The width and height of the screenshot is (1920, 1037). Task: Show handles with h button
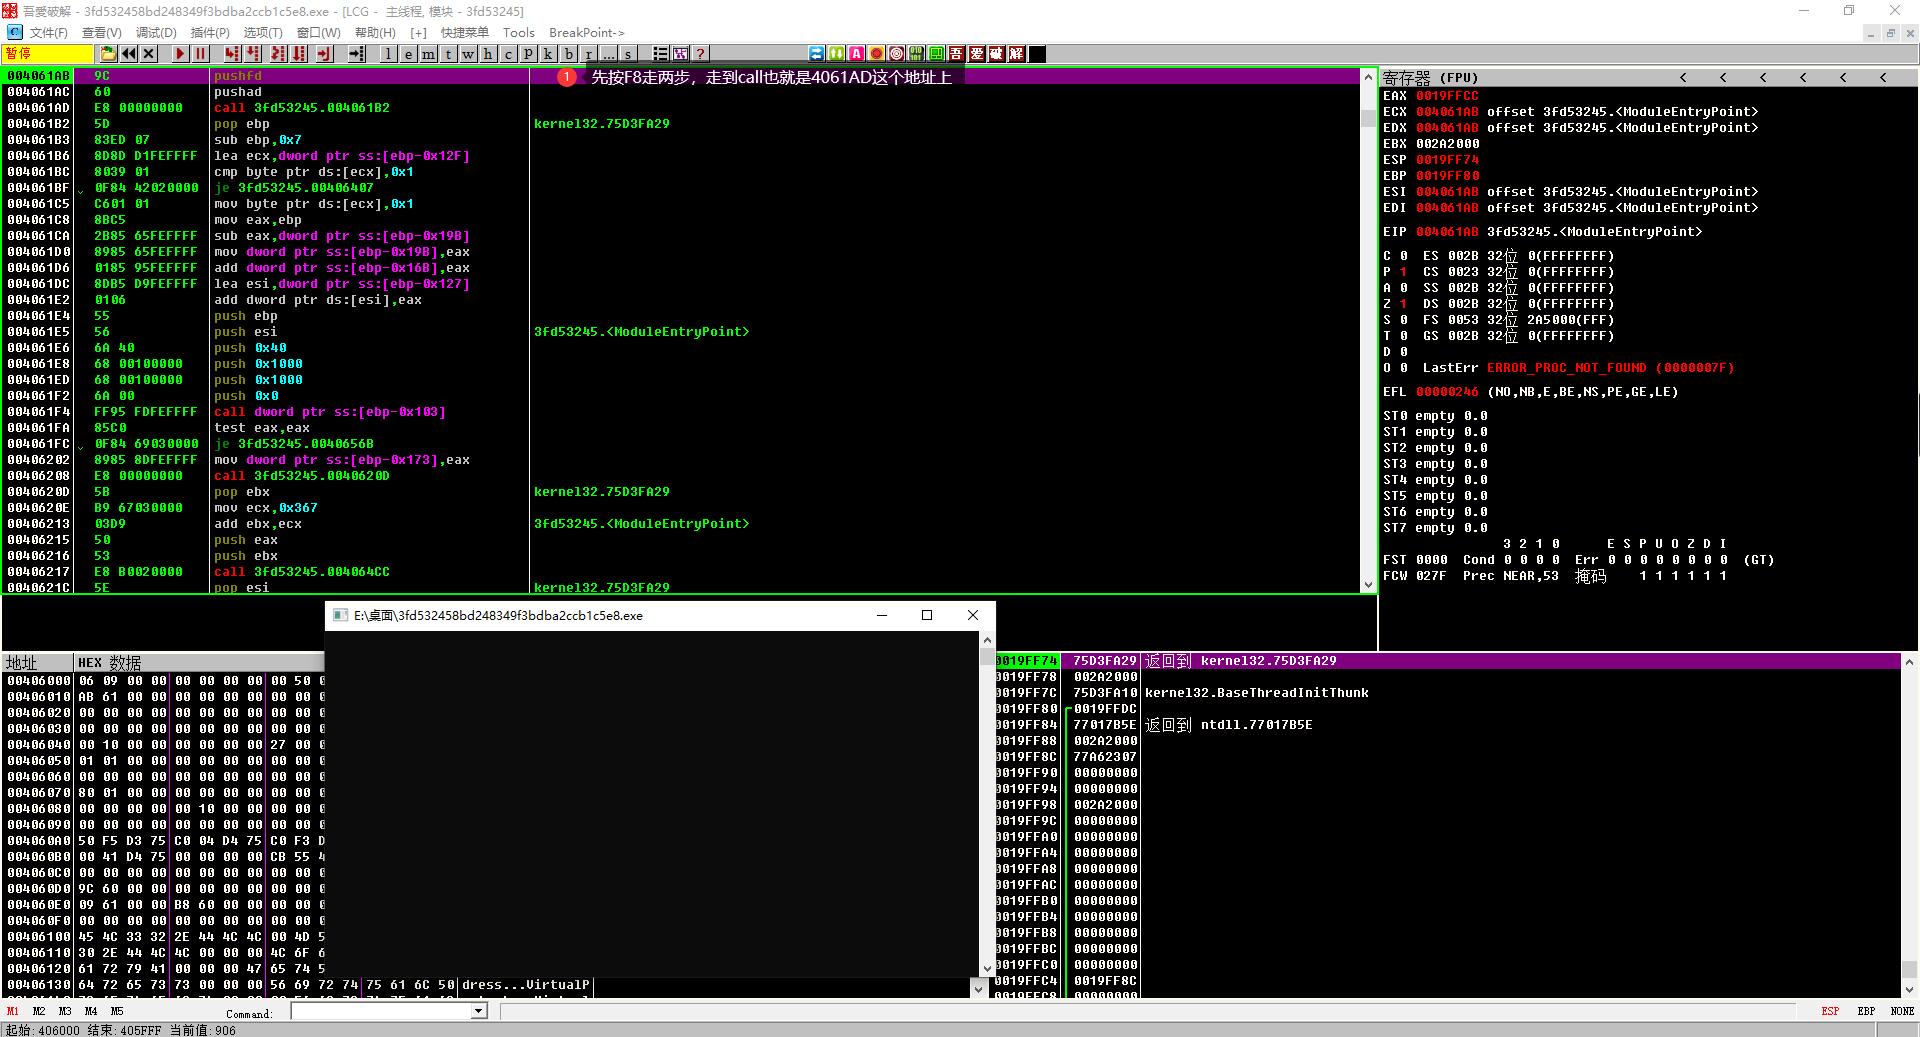pyautogui.click(x=488, y=54)
